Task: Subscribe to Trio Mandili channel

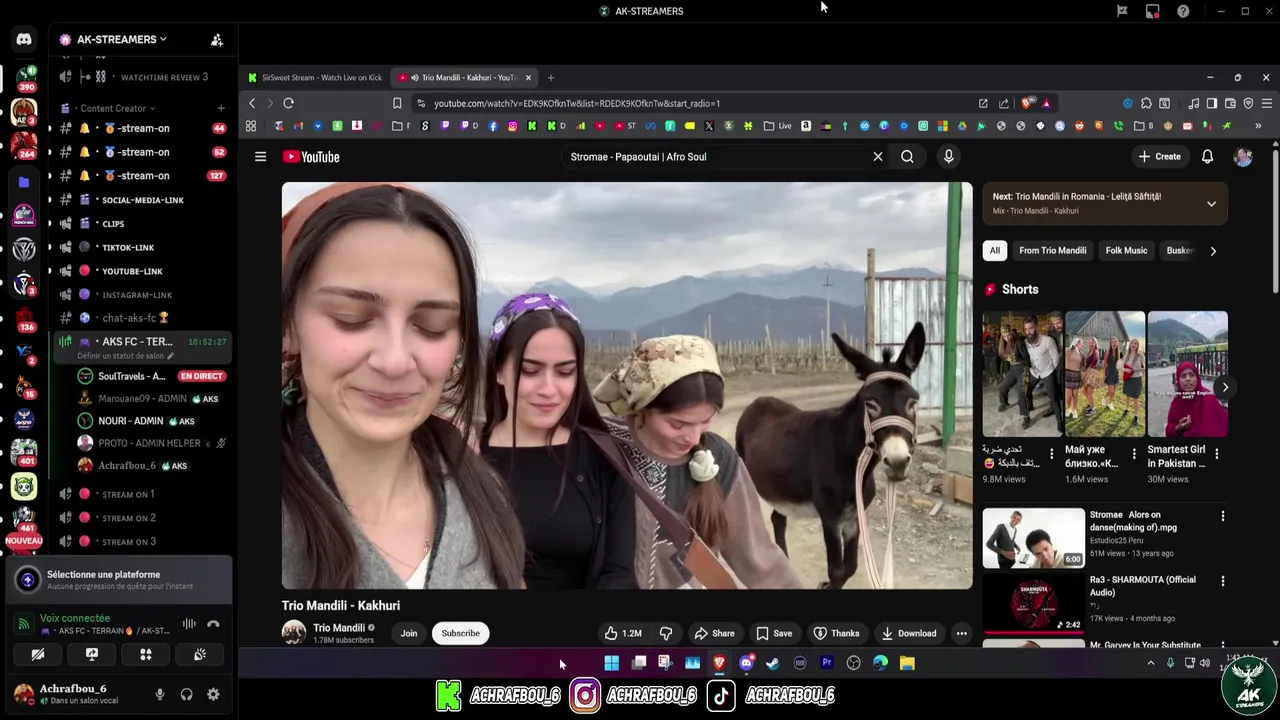Action: pos(461,633)
